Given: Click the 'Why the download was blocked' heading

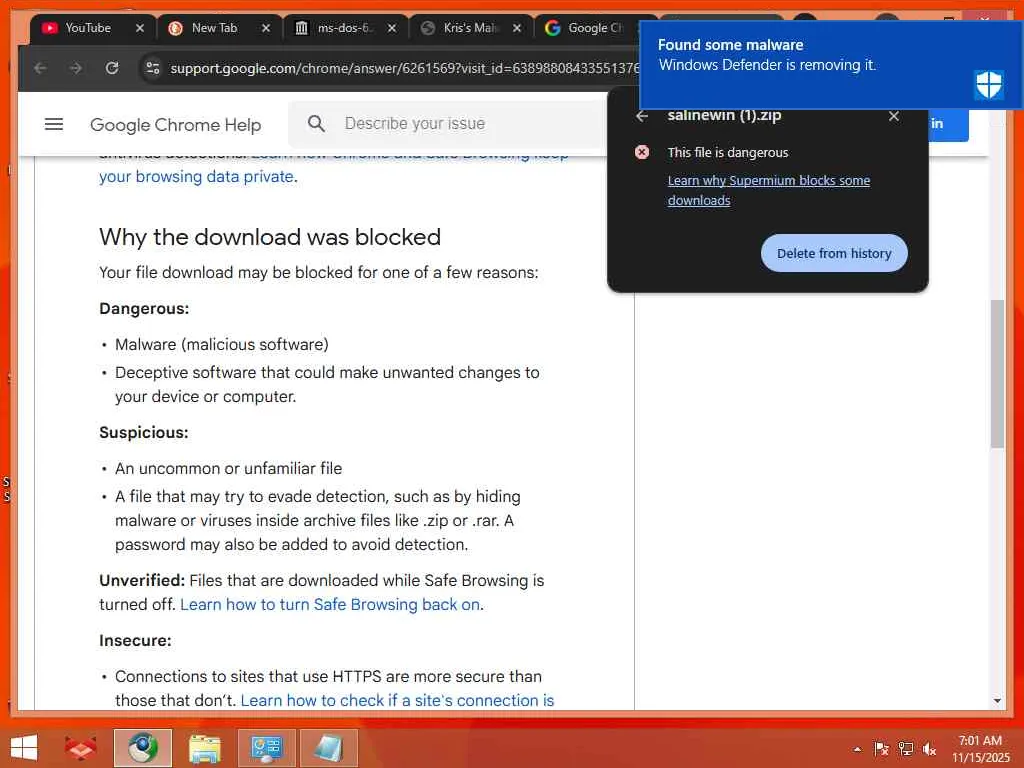Looking at the screenshot, I should pyautogui.click(x=270, y=237).
